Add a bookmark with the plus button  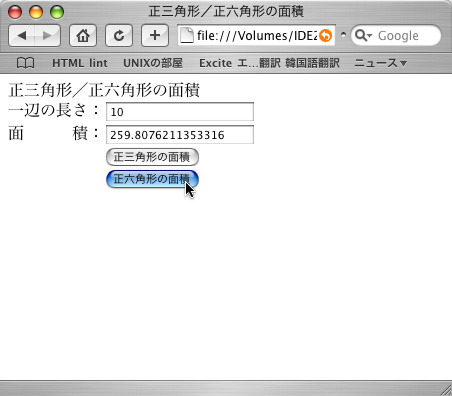pos(155,35)
